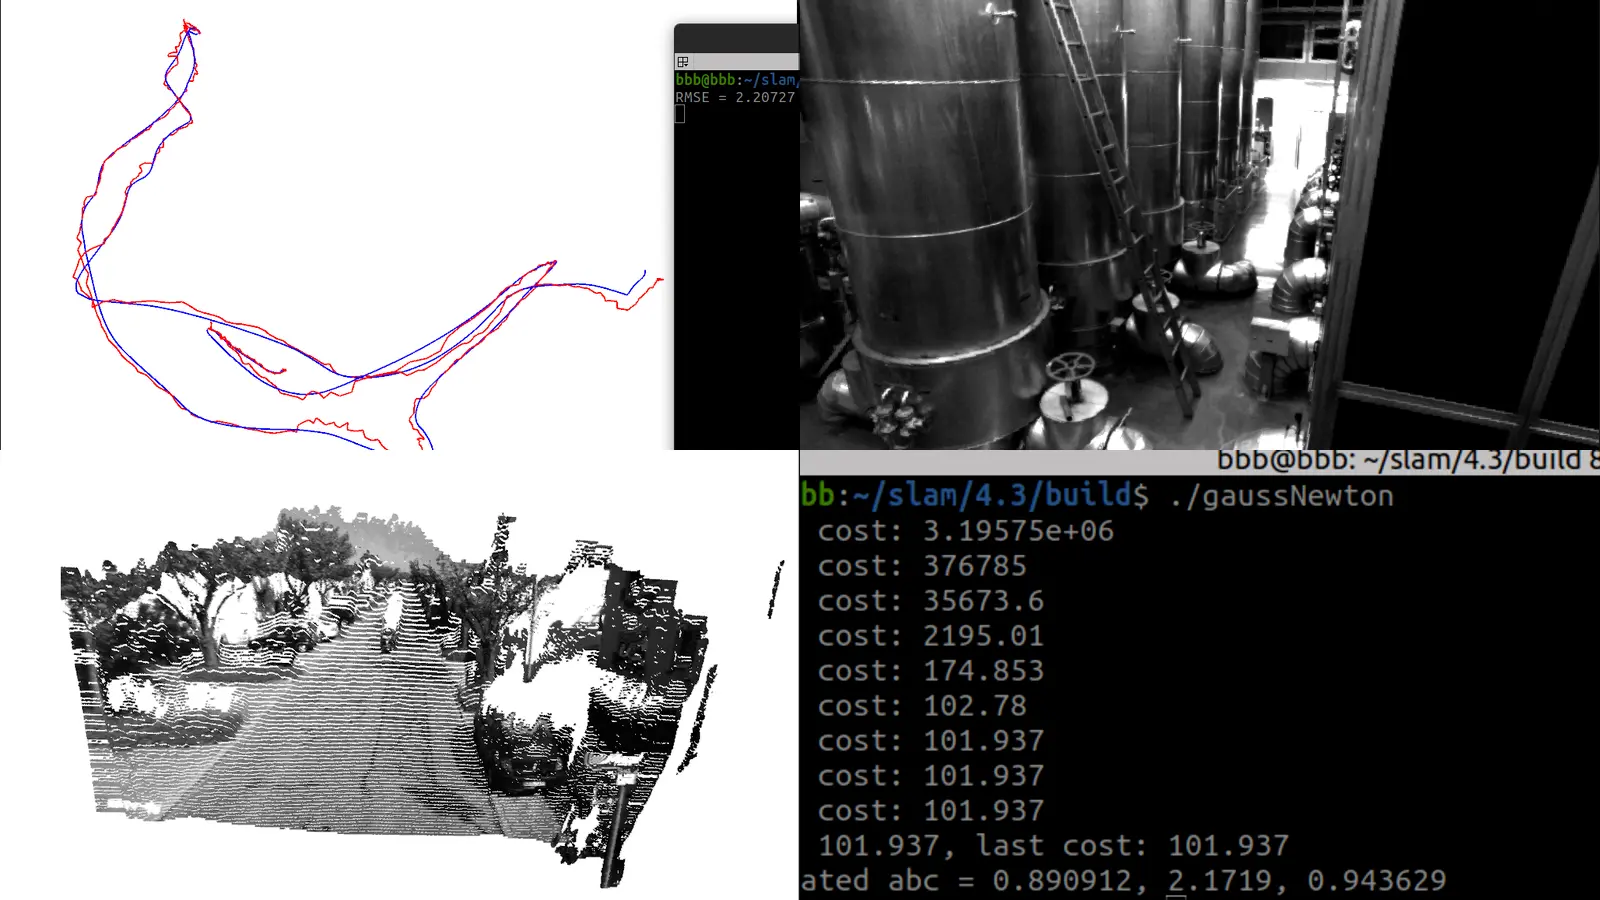1600x900 pixels.
Task: Click the terminal grid layout icon
Action: (x=682, y=62)
